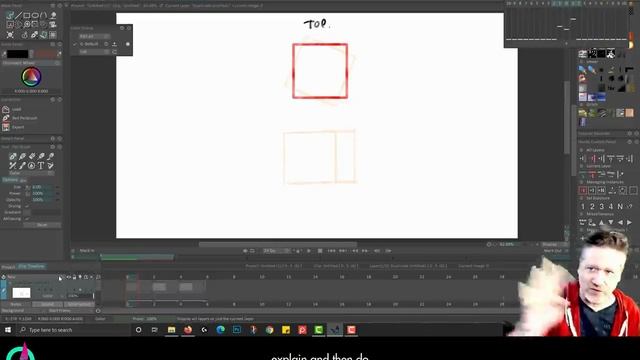This screenshot has width=640, height=360.
Task: Toggle the Default row checkmark
Action: point(75,44)
